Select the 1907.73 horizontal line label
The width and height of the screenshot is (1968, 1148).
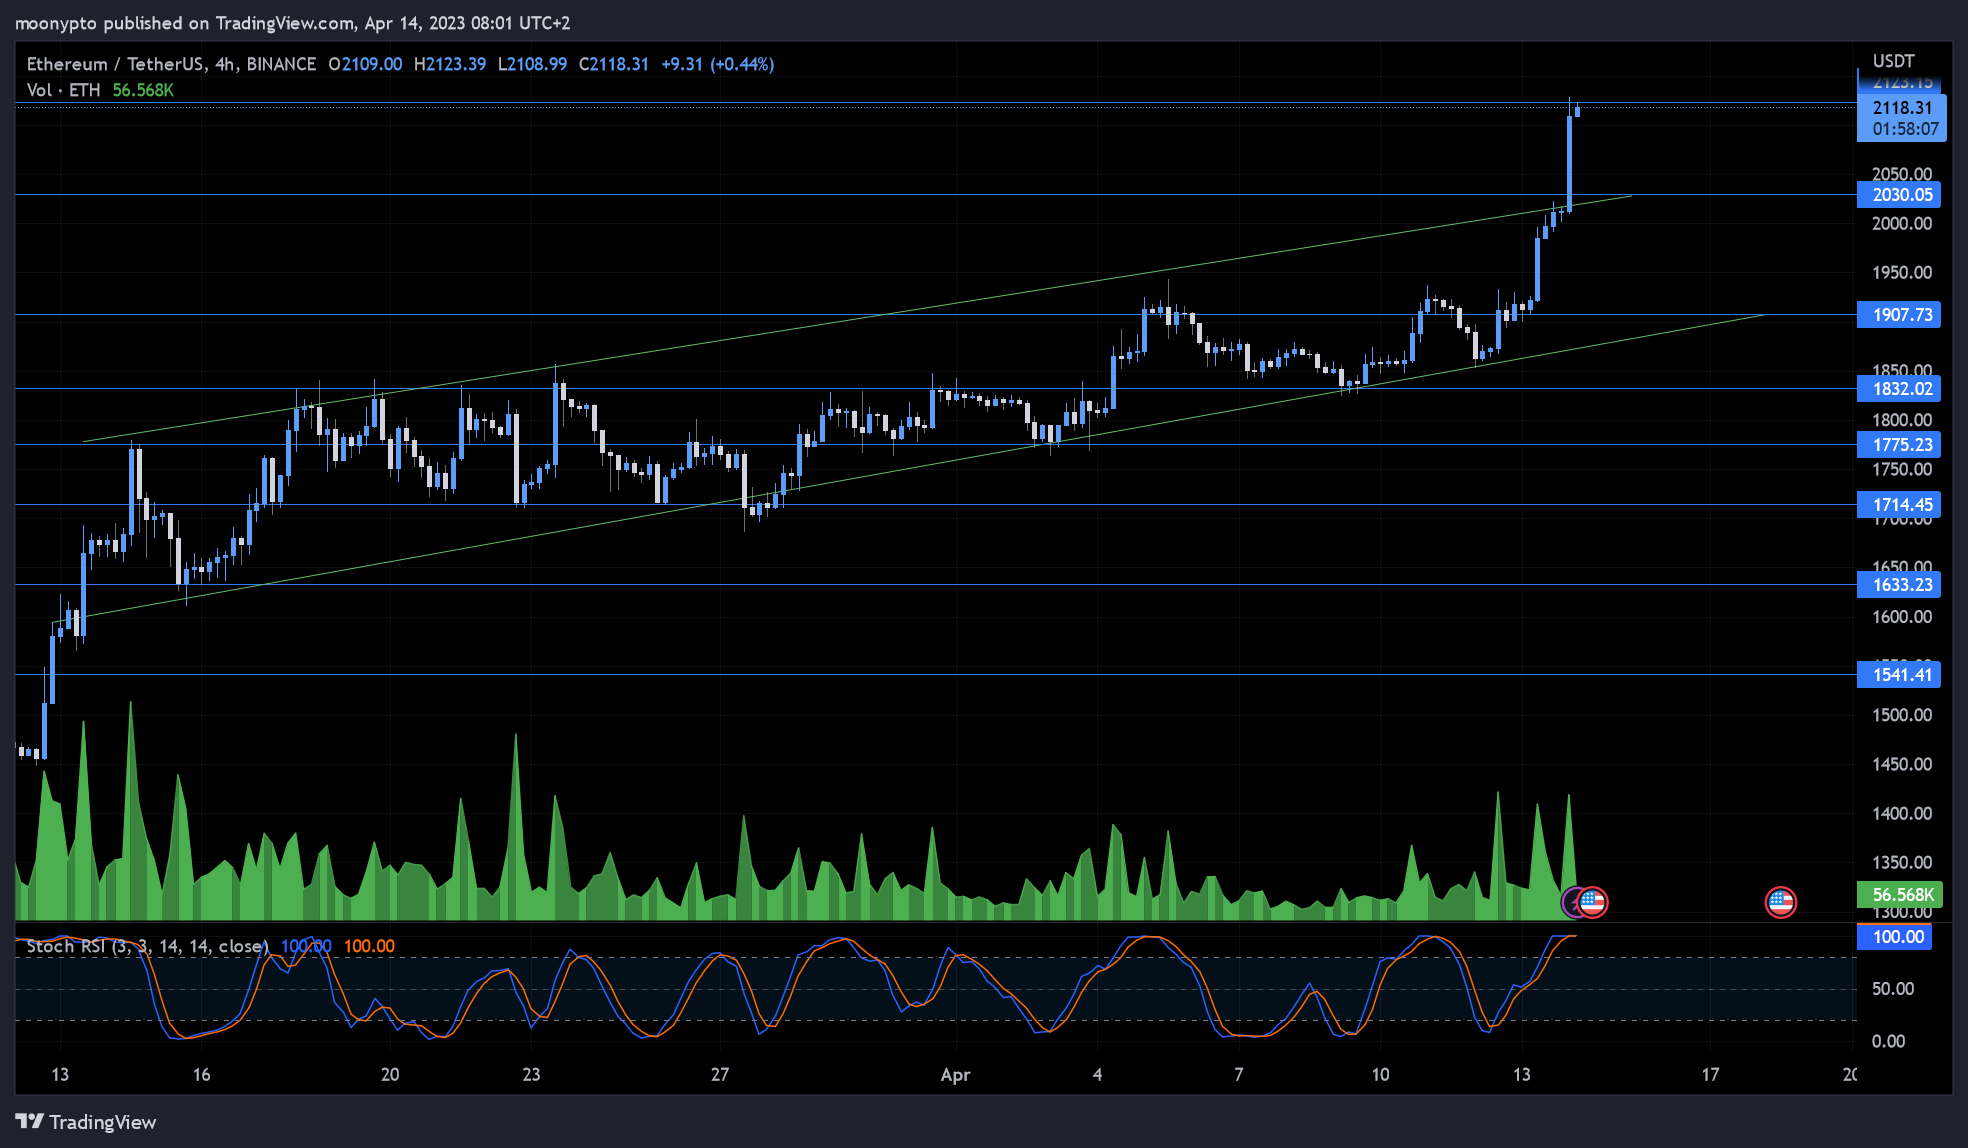(1899, 315)
